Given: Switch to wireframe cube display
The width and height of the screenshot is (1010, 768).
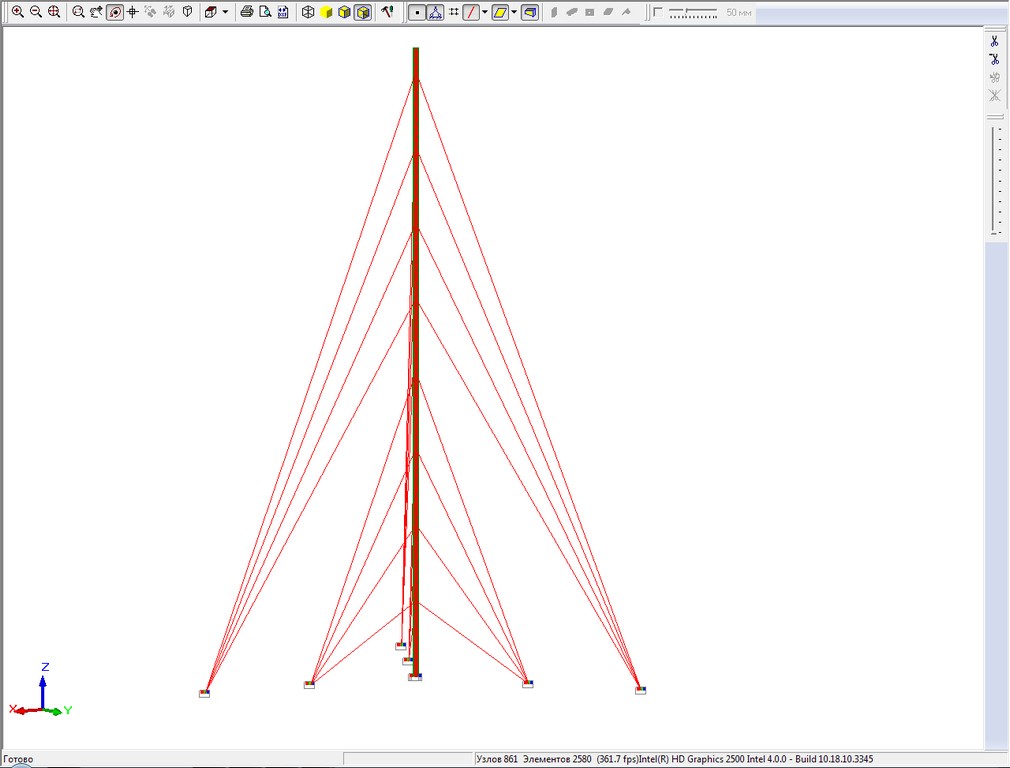Looking at the screenshot, I should (308, 12).
